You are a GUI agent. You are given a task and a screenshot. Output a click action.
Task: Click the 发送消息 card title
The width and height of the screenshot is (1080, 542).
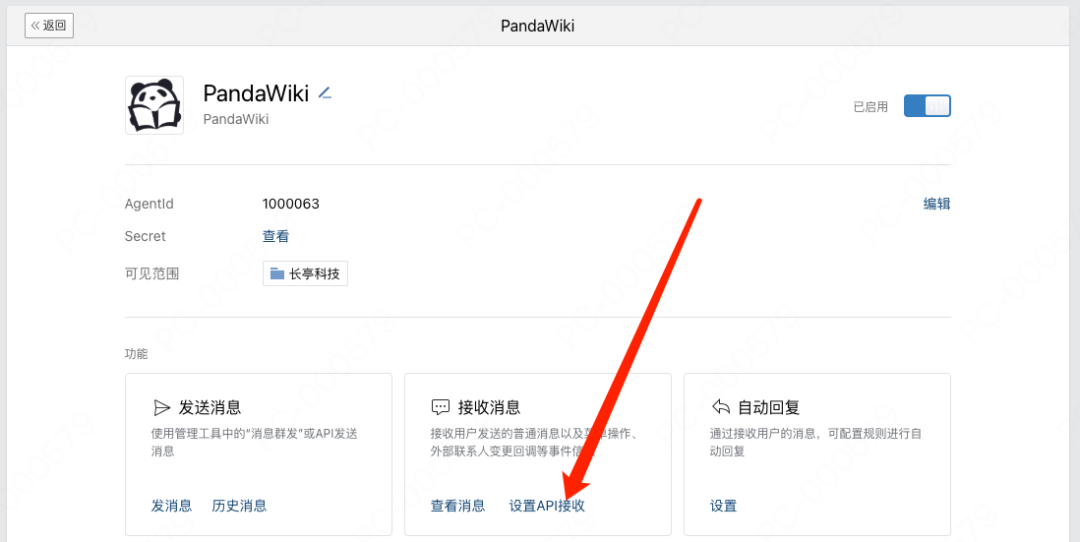click(210, 408)
